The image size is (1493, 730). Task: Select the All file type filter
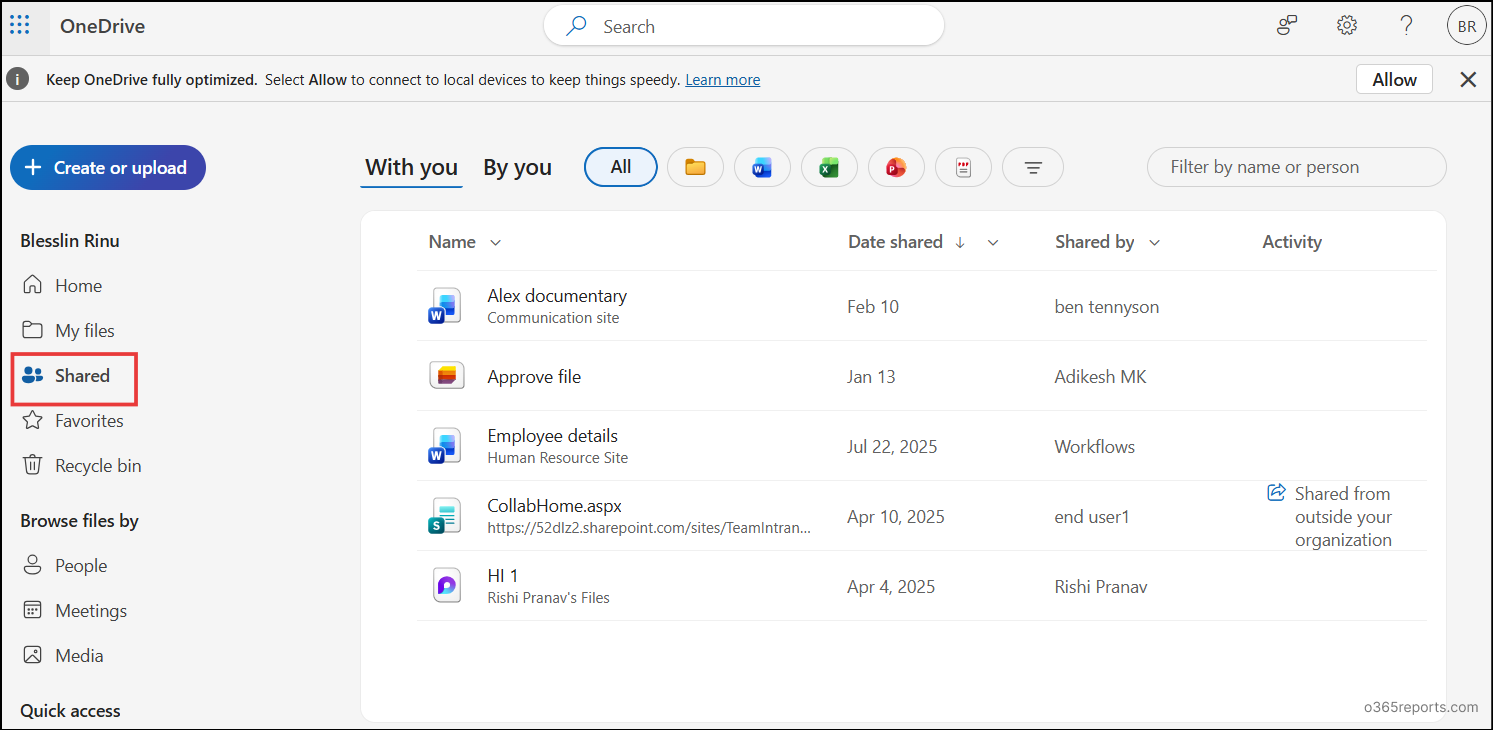coord(620,167)
